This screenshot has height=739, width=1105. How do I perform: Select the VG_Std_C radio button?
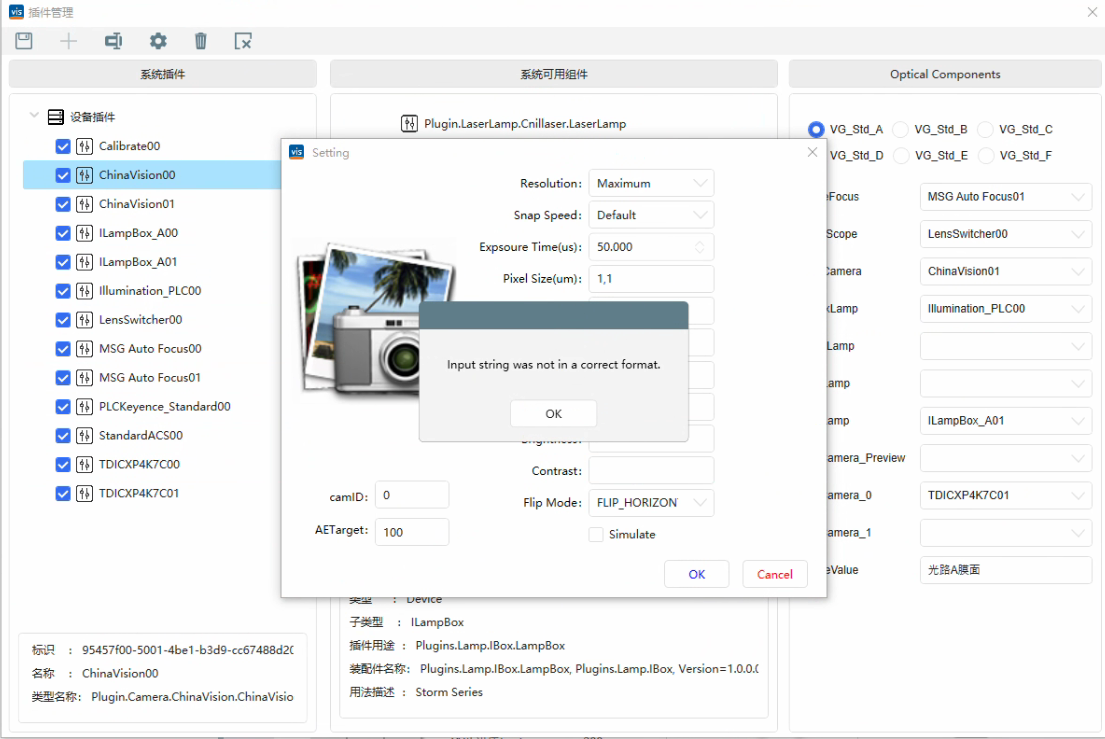pyautogui.click(x=985, y=129)
